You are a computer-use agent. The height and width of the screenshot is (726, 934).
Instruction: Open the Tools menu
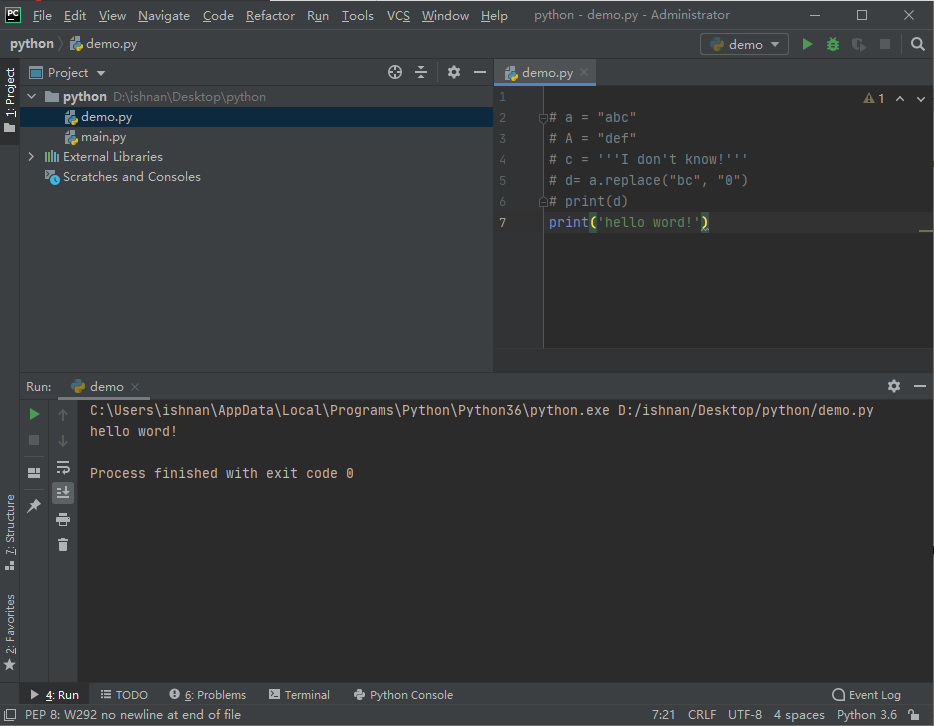(x=357, y=15)
